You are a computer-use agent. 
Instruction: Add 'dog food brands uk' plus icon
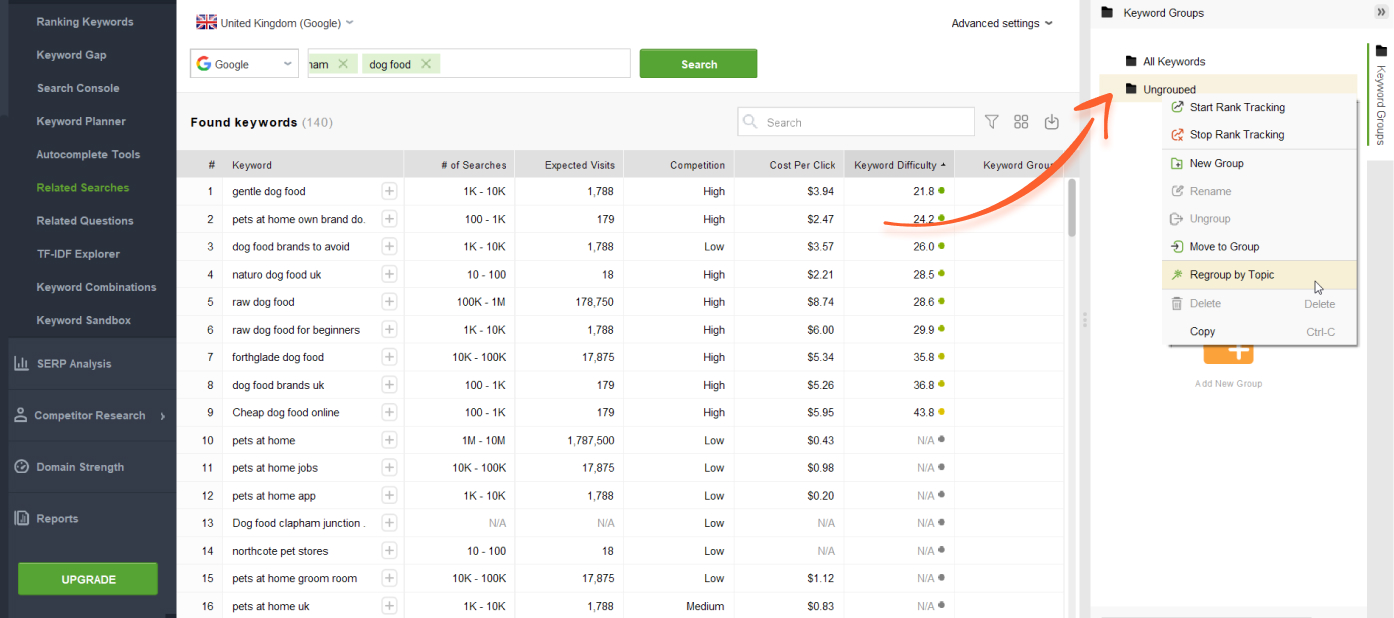(389, 385)
